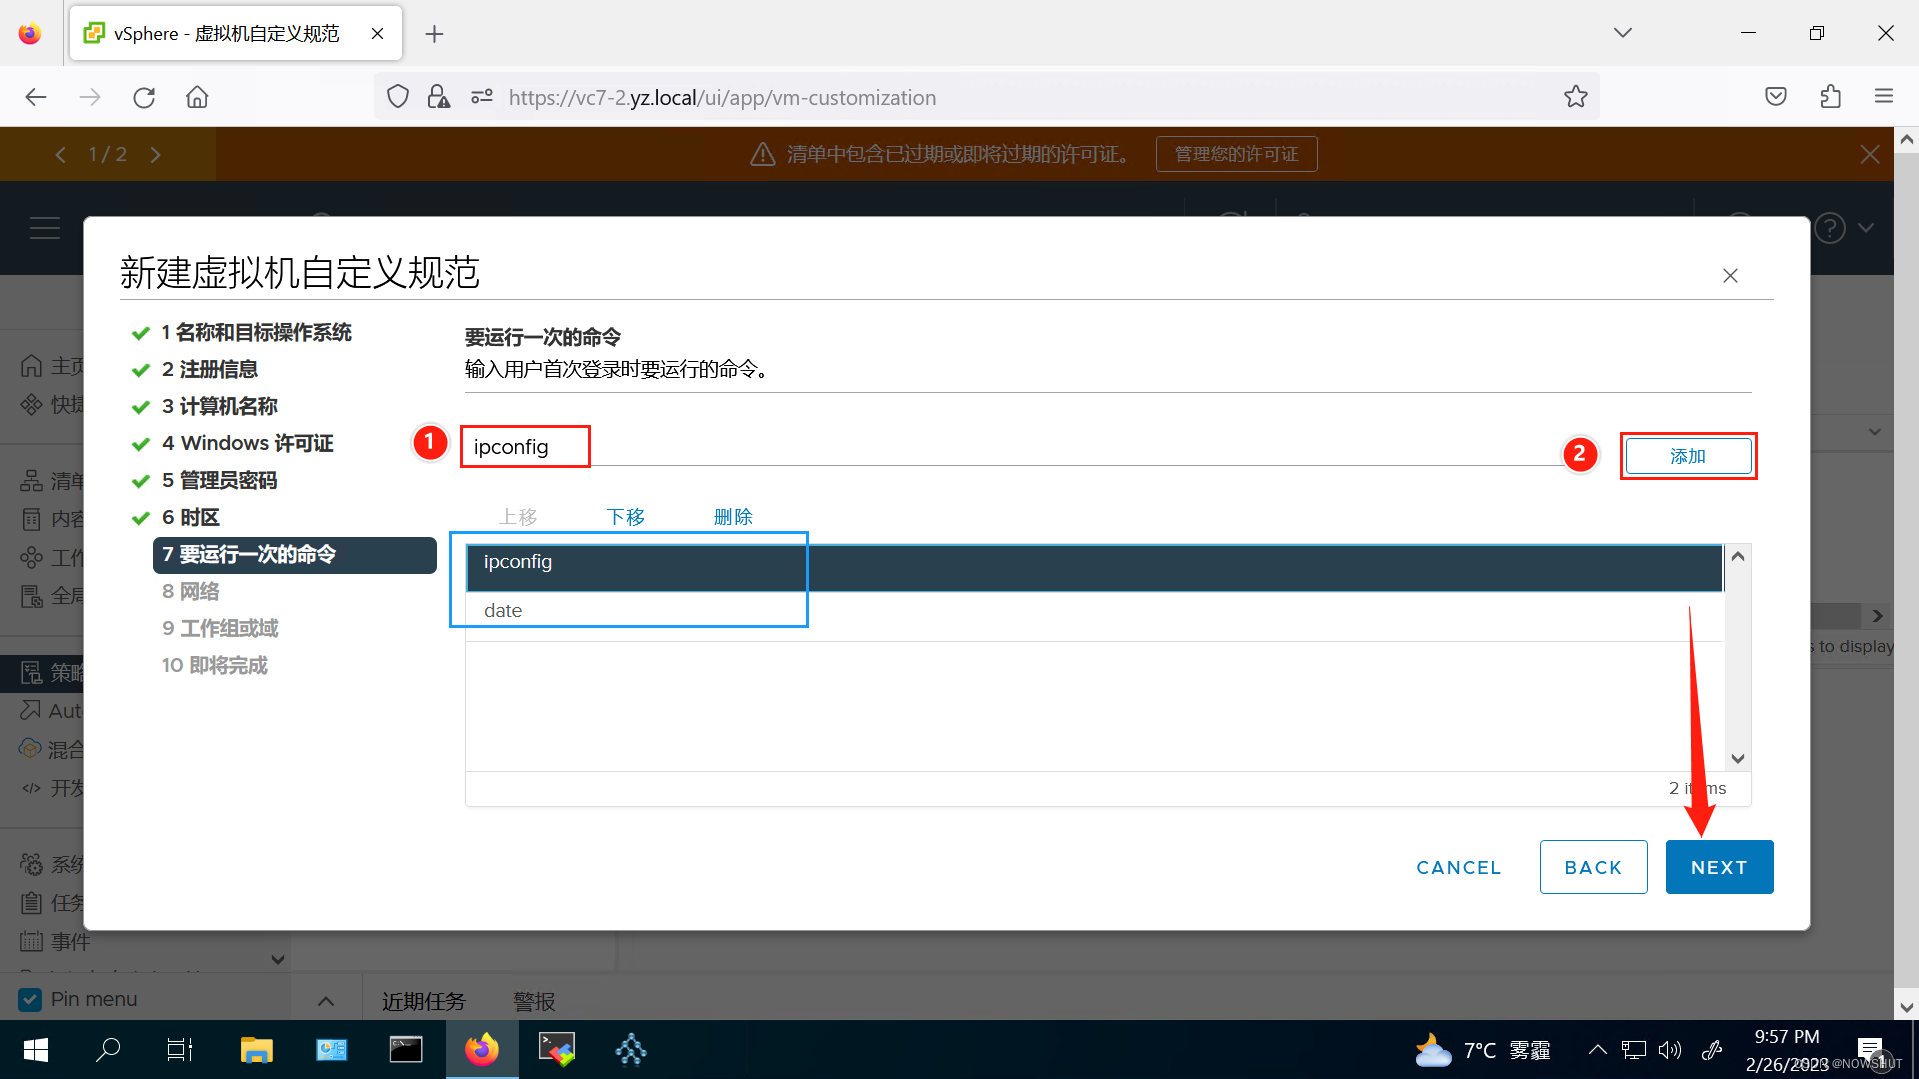Image resolution: width=1919 pixels, height=1079 pixels.
Task: Show hidden system tray icons
Action: (x=1597, y=1050)
